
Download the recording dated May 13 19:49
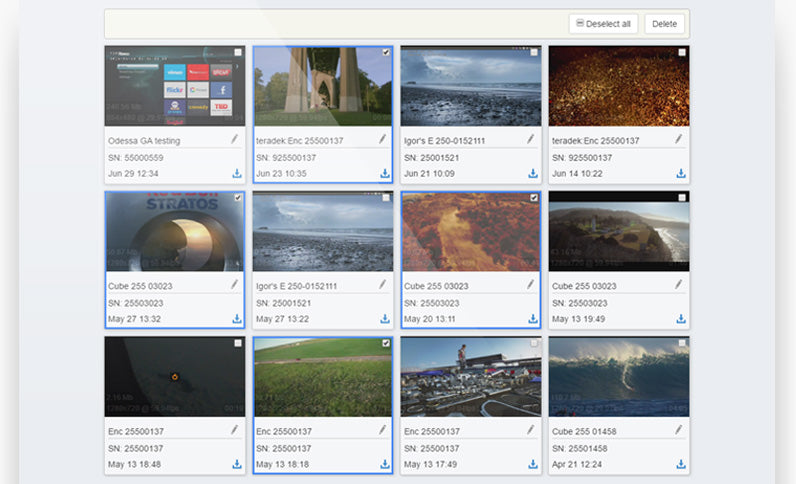[x=681, y=319]
